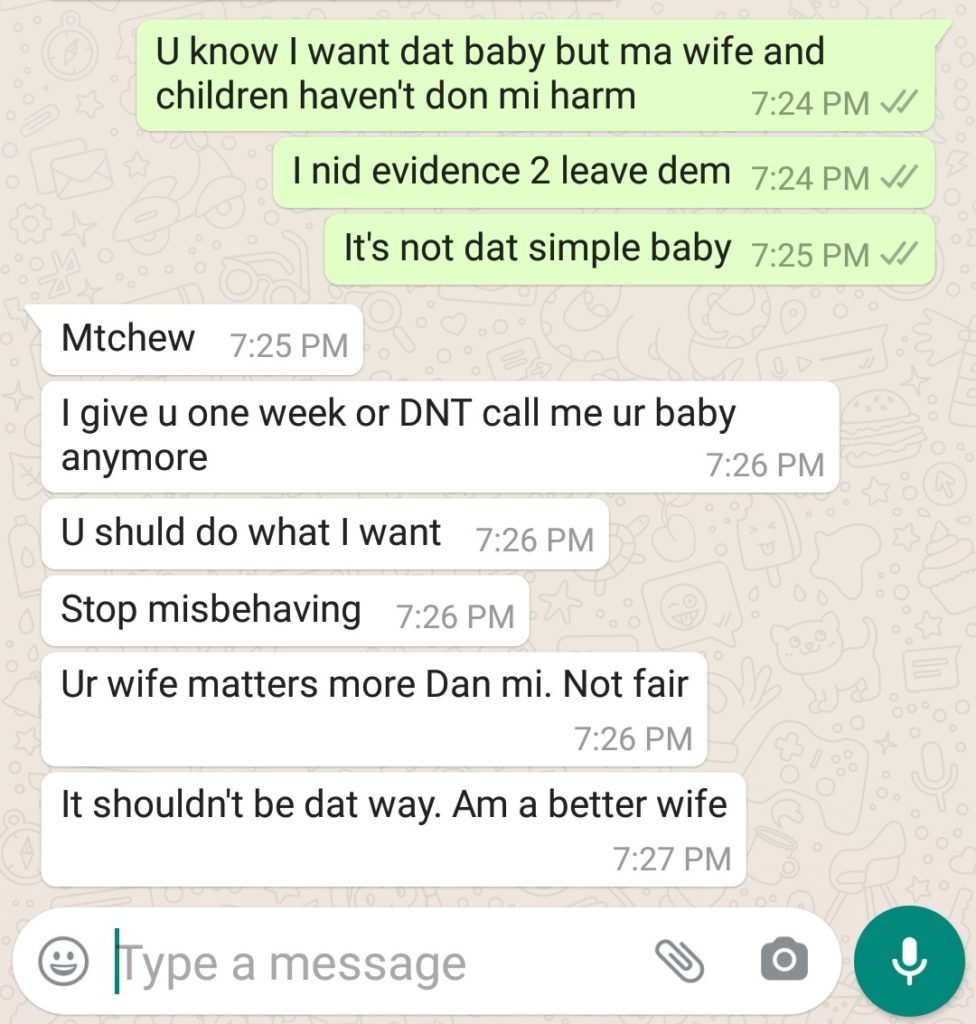Open the emoji picker icon
The image size is (976, 1024).
63,961
